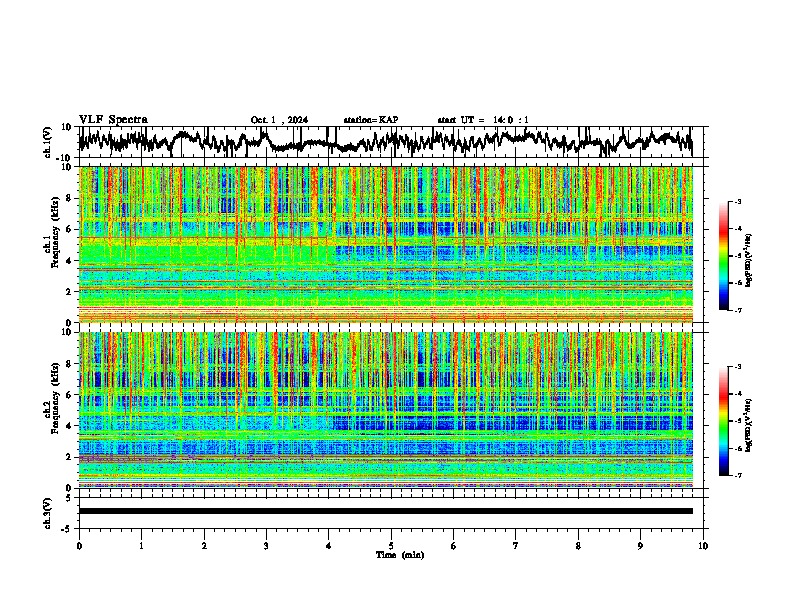Click the "station=KAP" header label

tap(371, 120)
